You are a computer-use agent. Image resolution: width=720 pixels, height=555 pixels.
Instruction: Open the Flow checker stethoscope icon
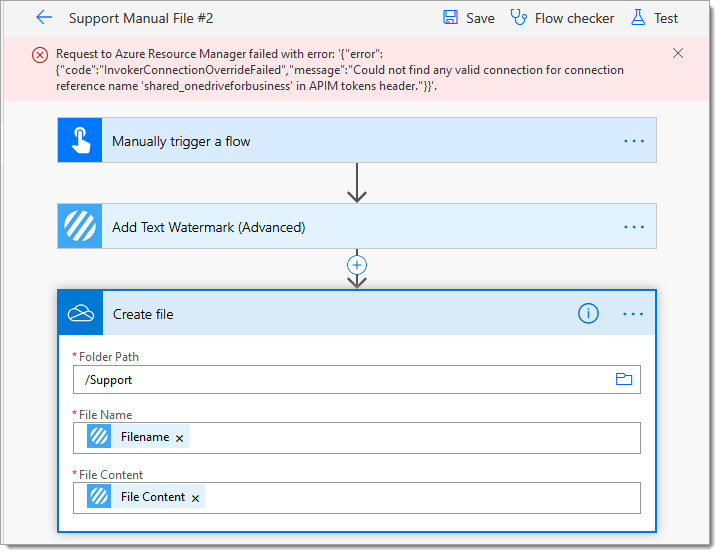click(518, 17)
